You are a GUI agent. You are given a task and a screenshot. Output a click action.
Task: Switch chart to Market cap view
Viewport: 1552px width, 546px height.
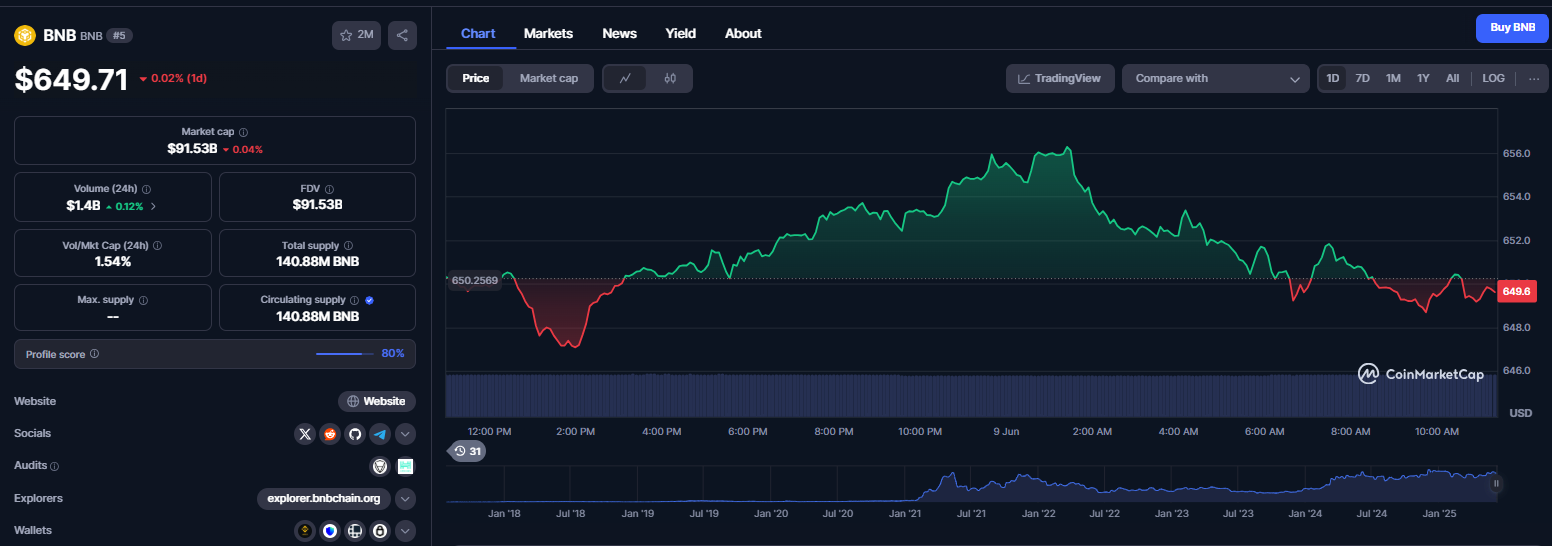point(549,78)
